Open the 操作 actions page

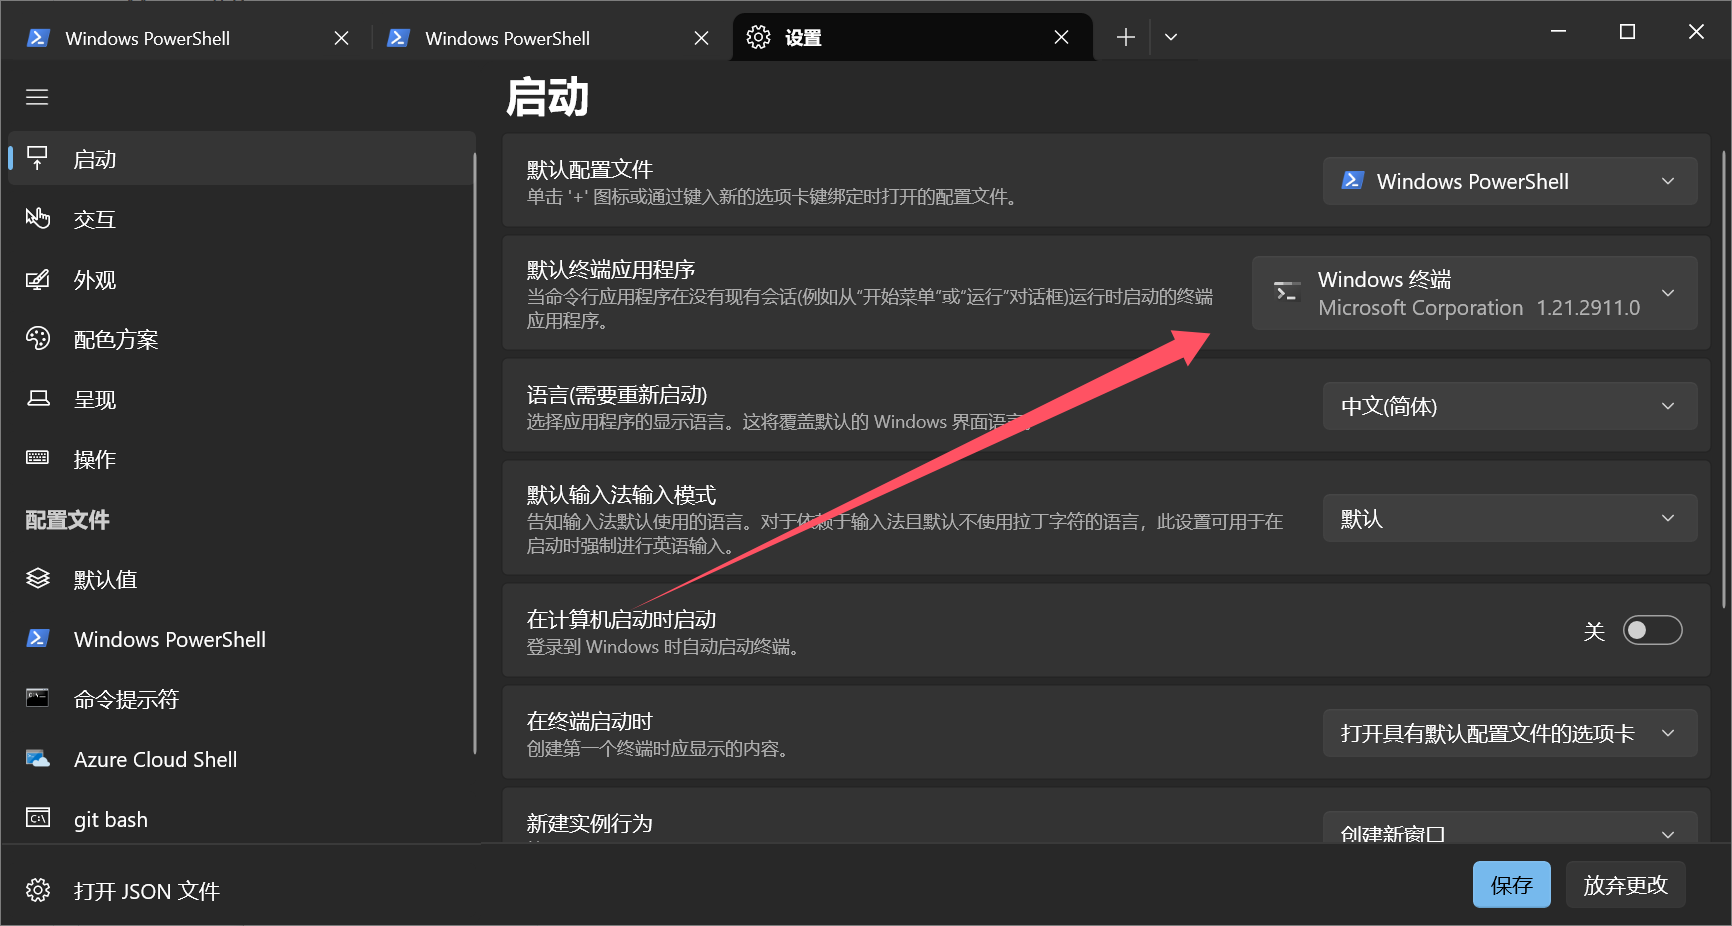click(x=94, y=460)
